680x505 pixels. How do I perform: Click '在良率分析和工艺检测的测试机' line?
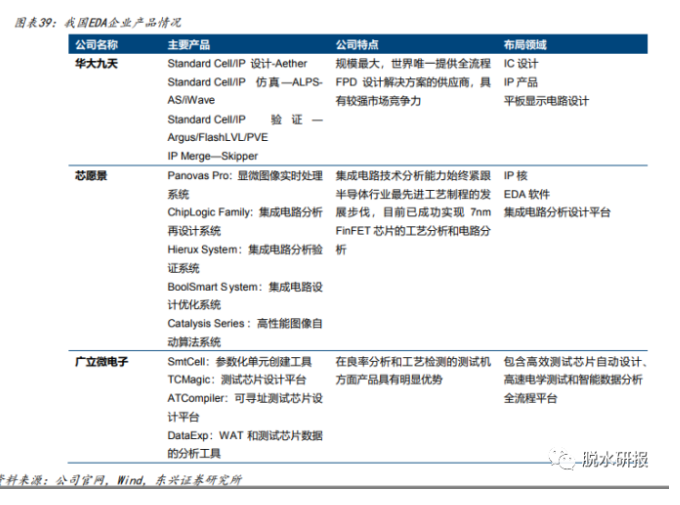413,361
